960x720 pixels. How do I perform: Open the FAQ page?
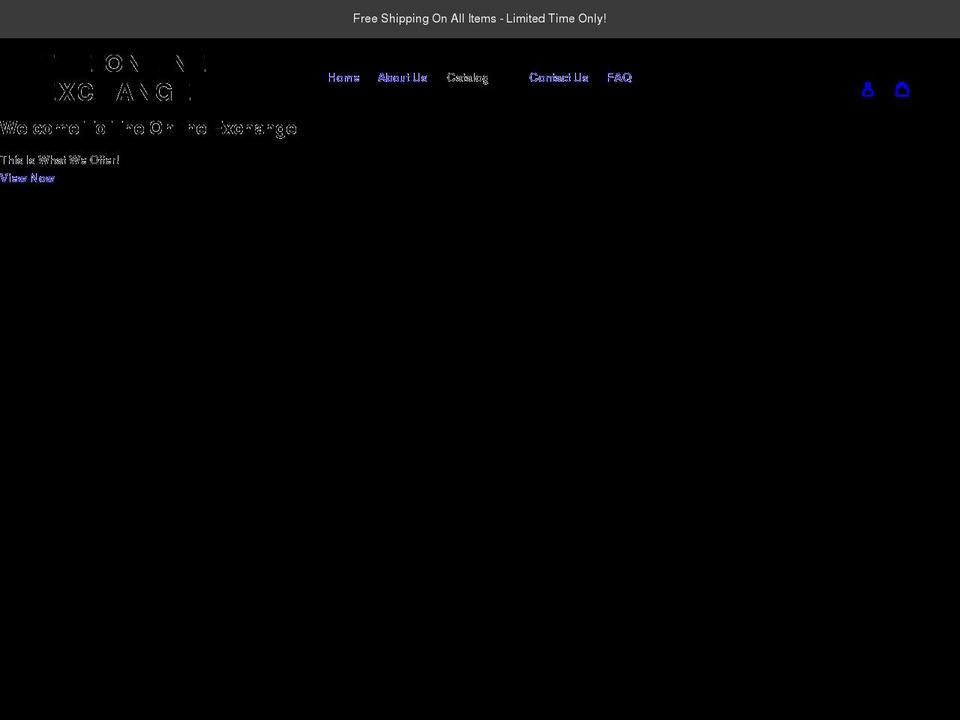619,78
